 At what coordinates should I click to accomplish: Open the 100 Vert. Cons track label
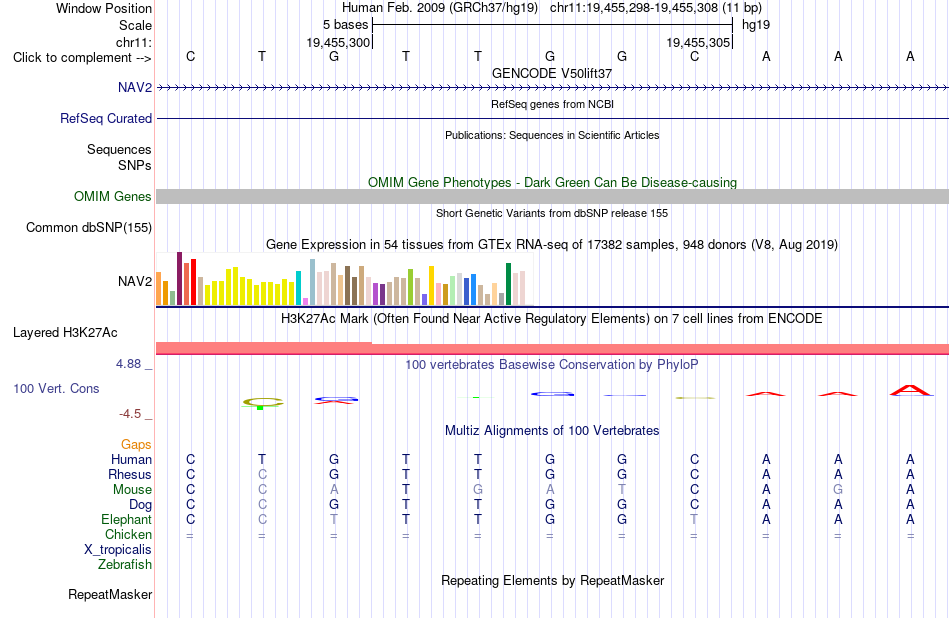coord(56,388)
